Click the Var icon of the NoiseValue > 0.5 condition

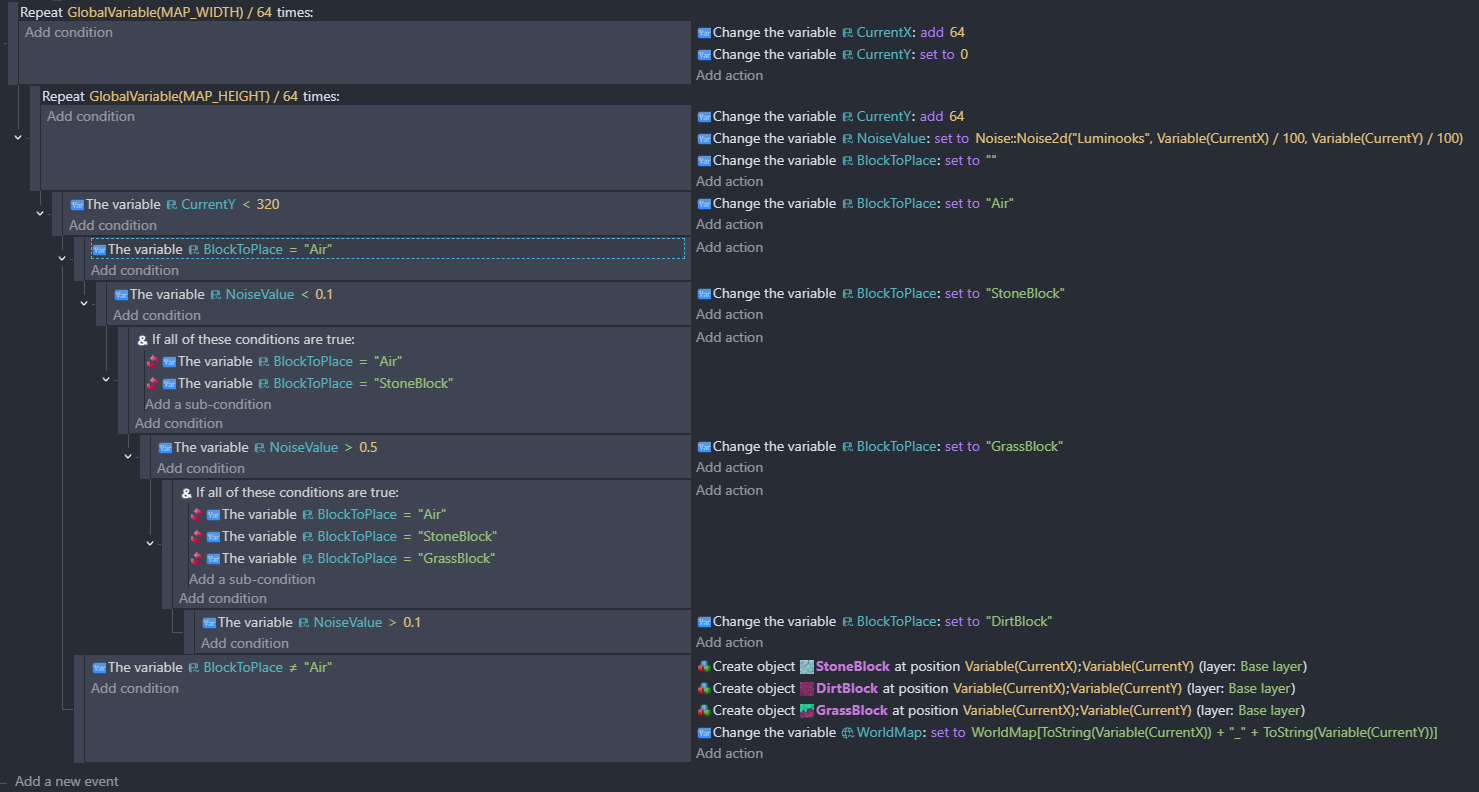pyautogui.click(x=165, y=448)
